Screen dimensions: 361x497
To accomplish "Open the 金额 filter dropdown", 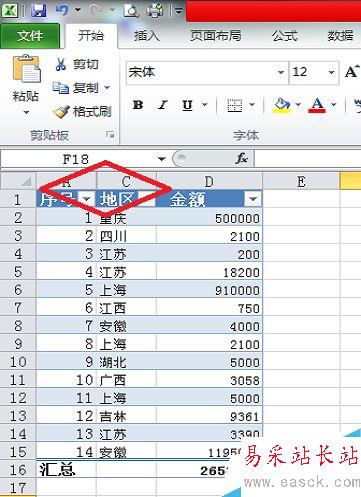I will (253, 199).
